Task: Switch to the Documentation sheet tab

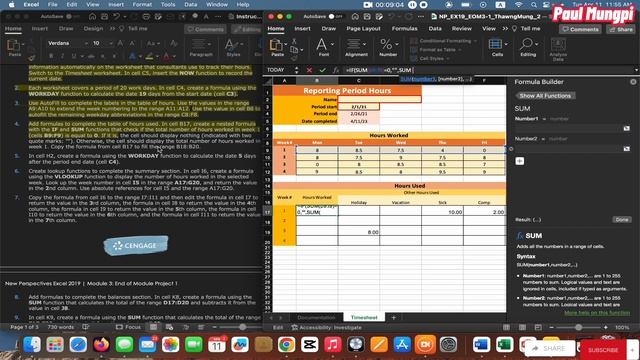Action: point(316,318)
